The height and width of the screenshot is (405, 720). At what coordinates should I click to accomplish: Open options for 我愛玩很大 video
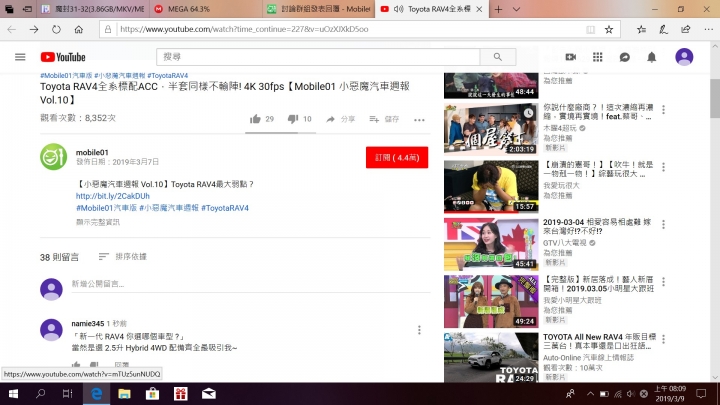(664, 167)
